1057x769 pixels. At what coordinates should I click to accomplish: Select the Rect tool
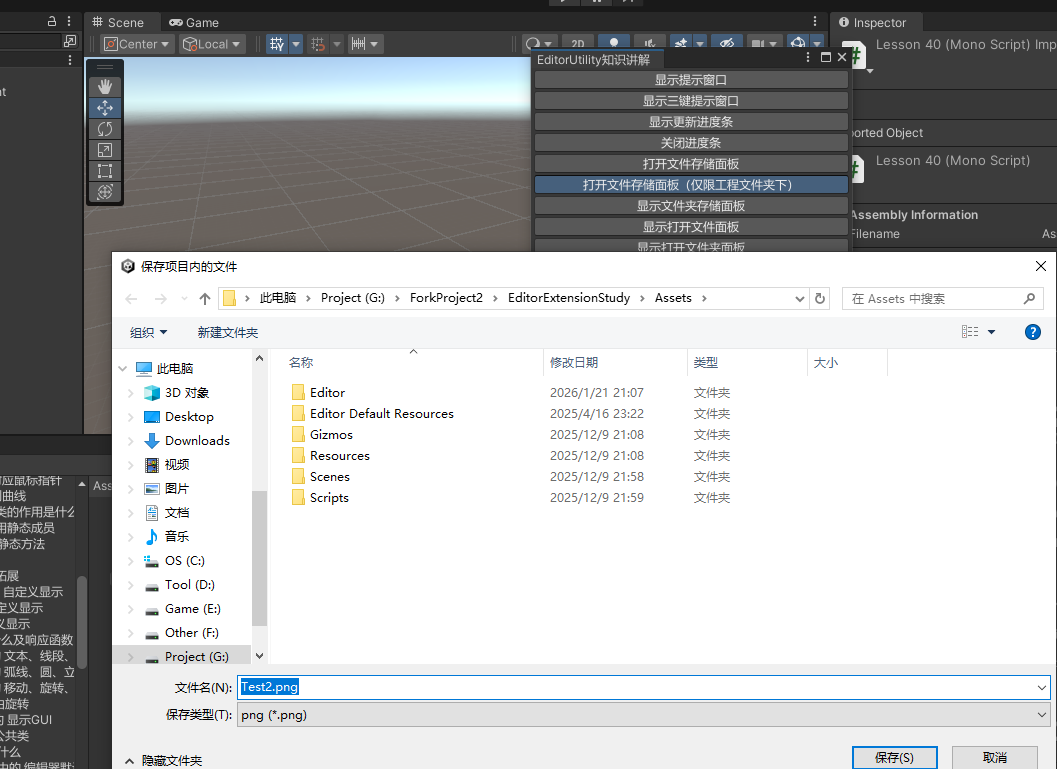(x=105, y=171)
